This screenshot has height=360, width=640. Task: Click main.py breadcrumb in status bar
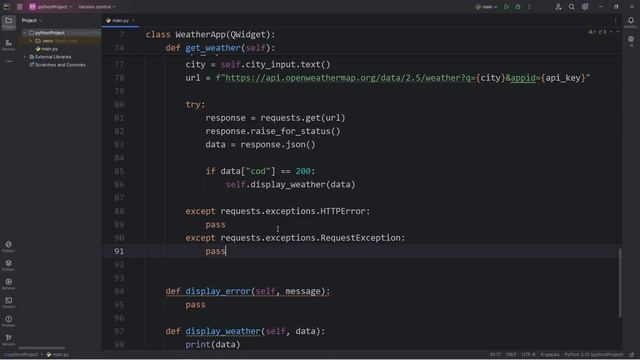tap(58, 355)
